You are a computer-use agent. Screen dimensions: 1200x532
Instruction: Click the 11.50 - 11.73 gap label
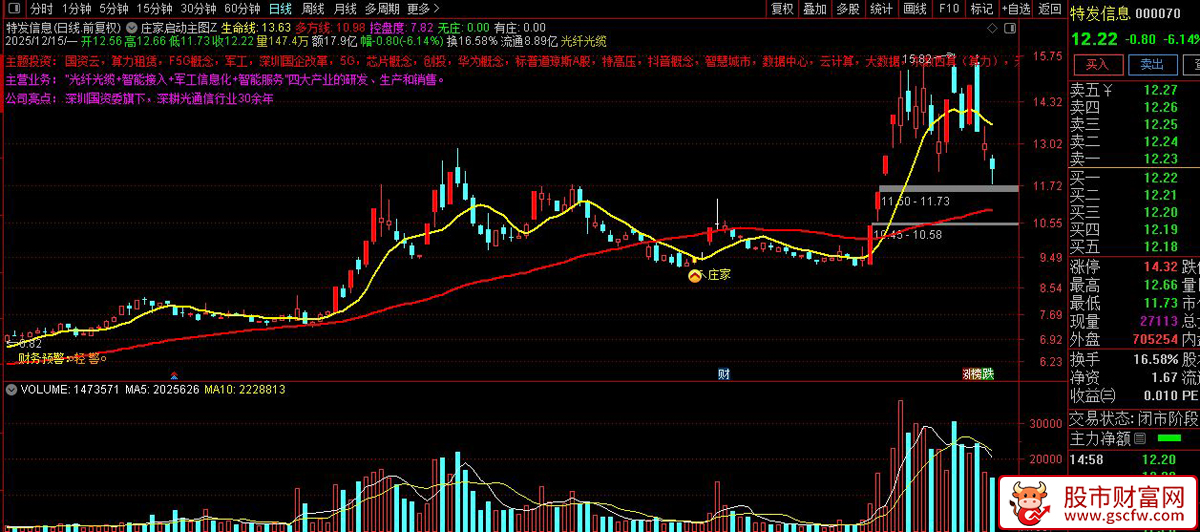click(x=915, y=201)
